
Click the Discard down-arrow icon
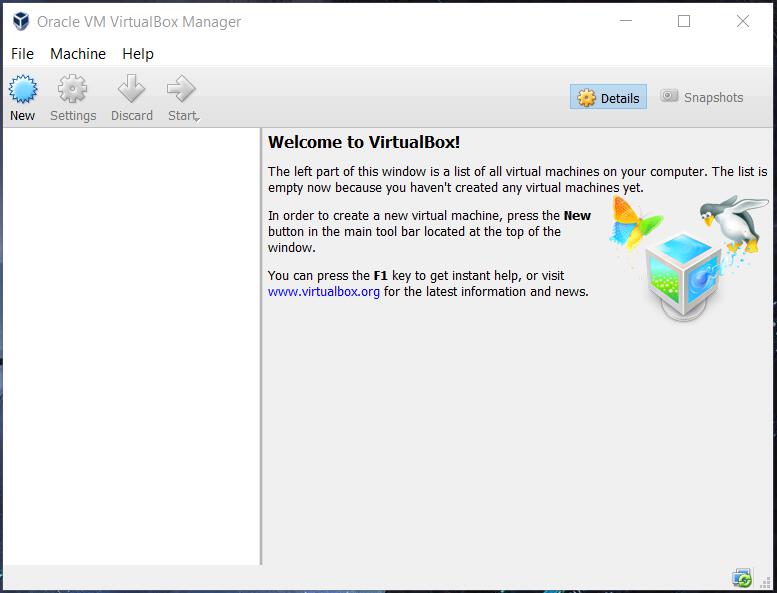coord(131,89)
